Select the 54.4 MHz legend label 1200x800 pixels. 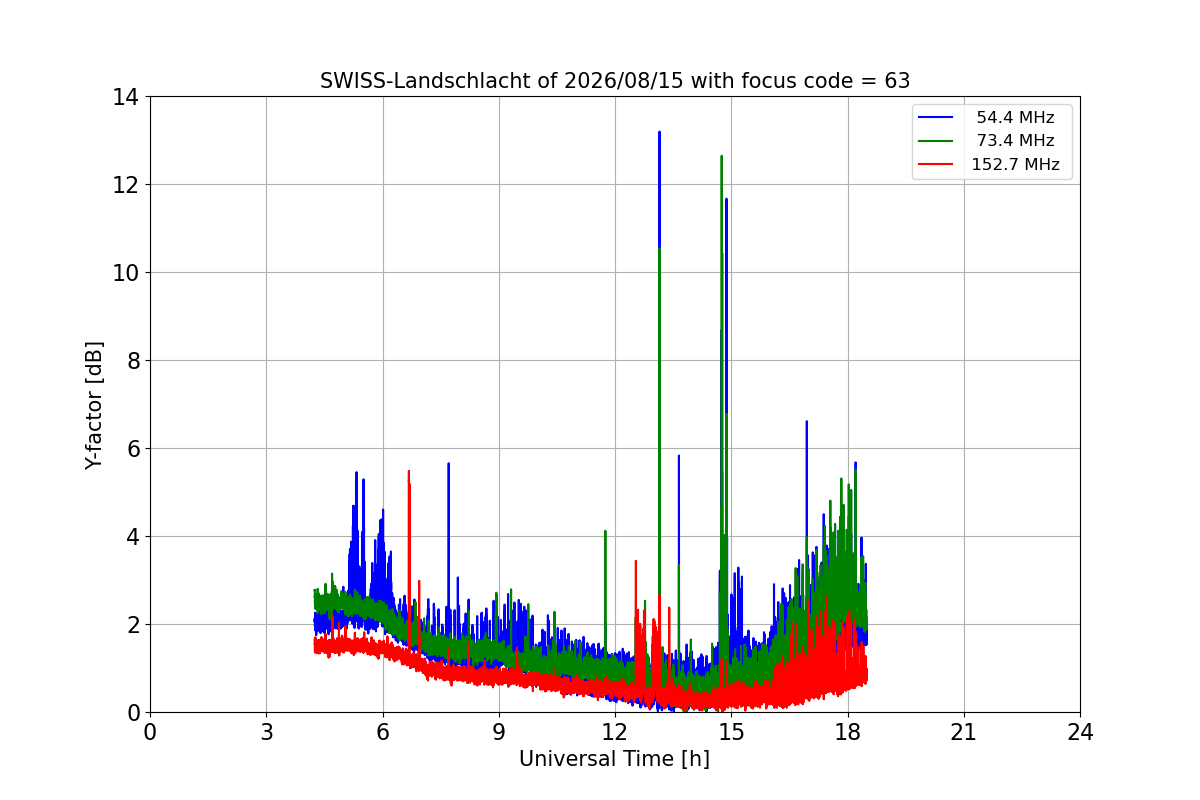click(x=1015, y=118)
